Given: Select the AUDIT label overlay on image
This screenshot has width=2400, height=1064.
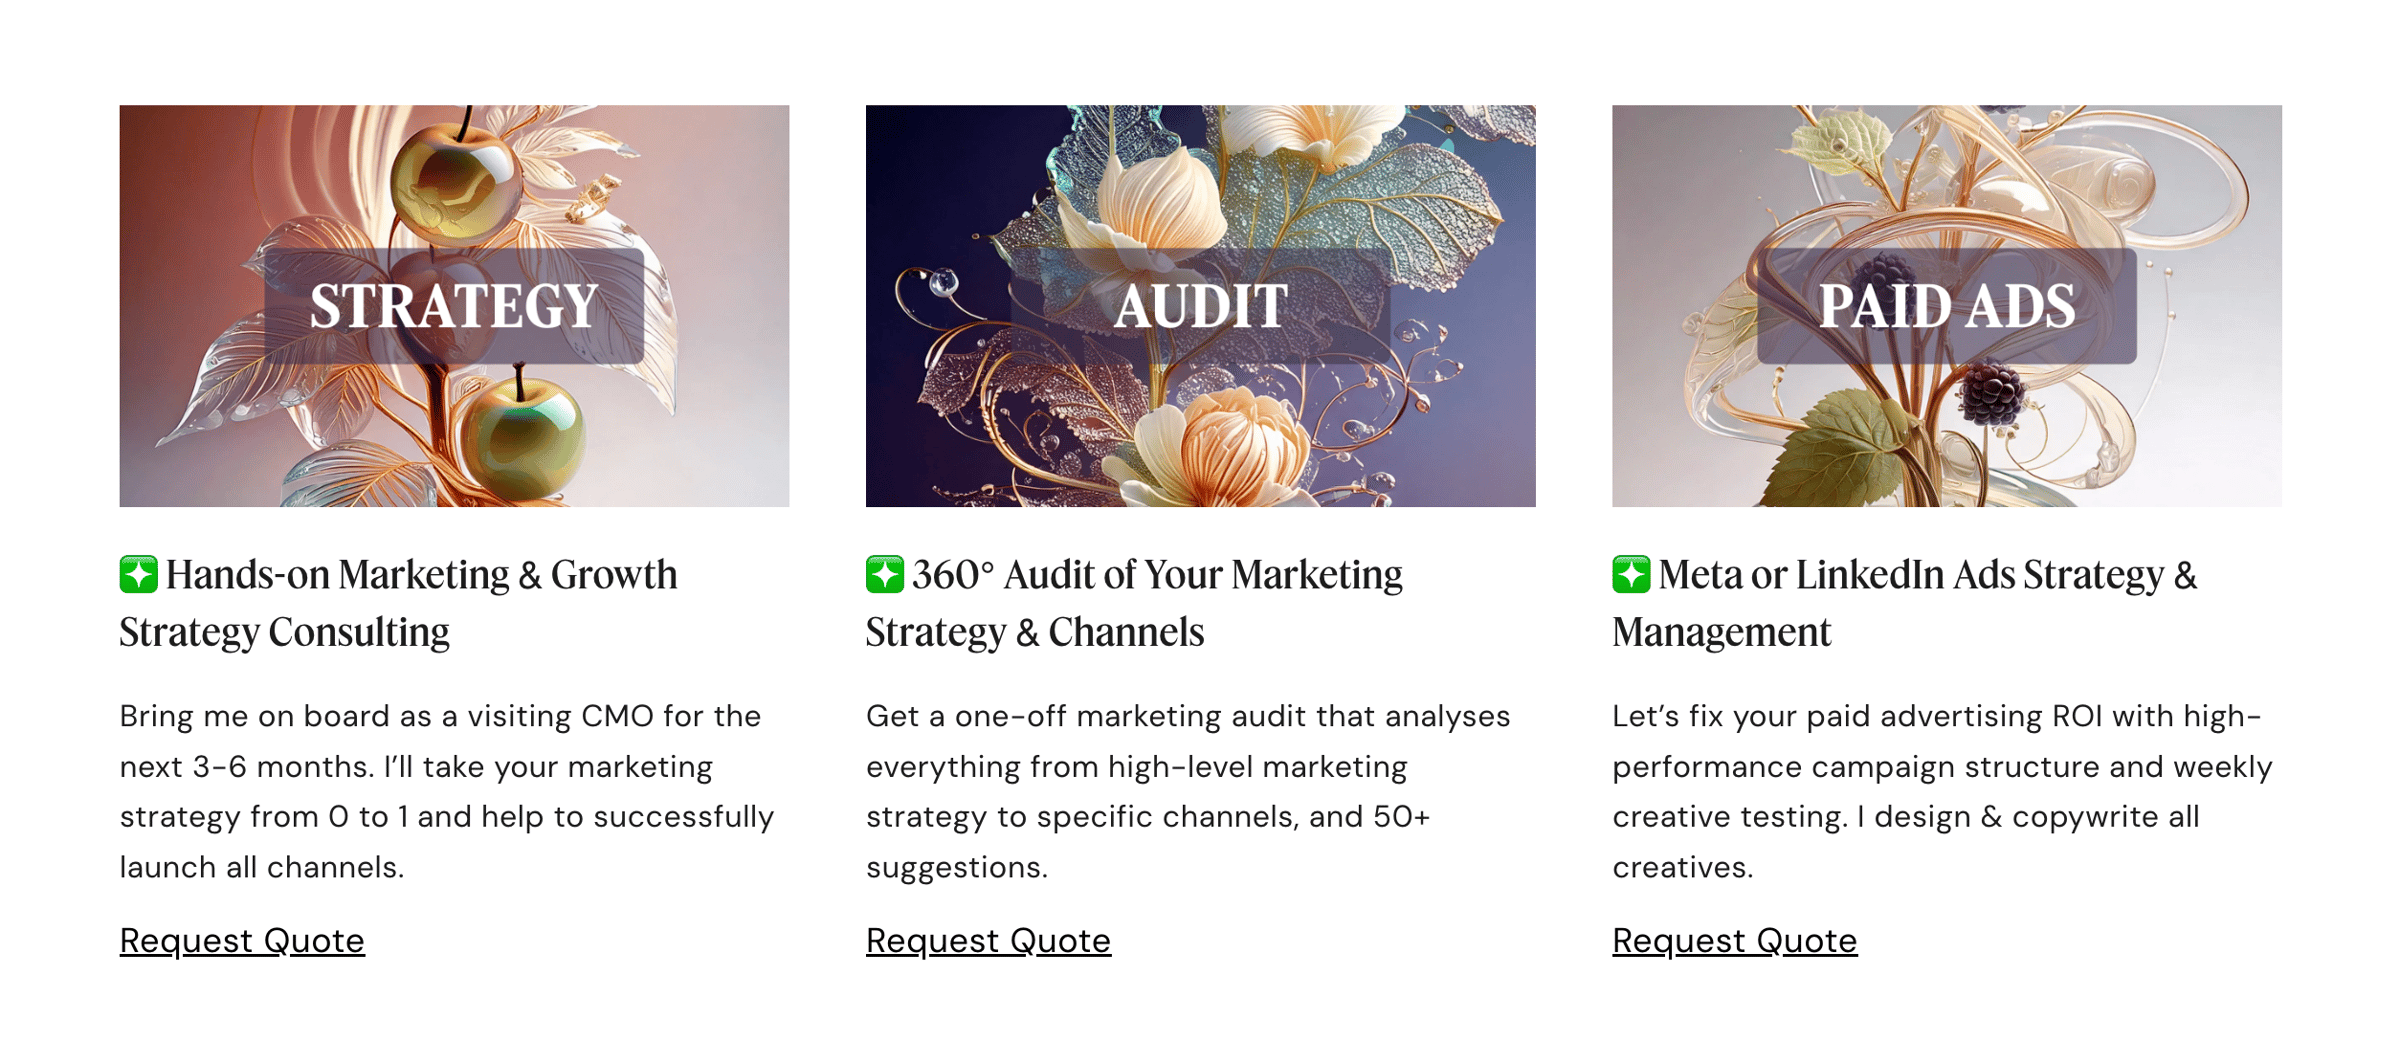Looking at the screenshot, I should coord(1200,306).
